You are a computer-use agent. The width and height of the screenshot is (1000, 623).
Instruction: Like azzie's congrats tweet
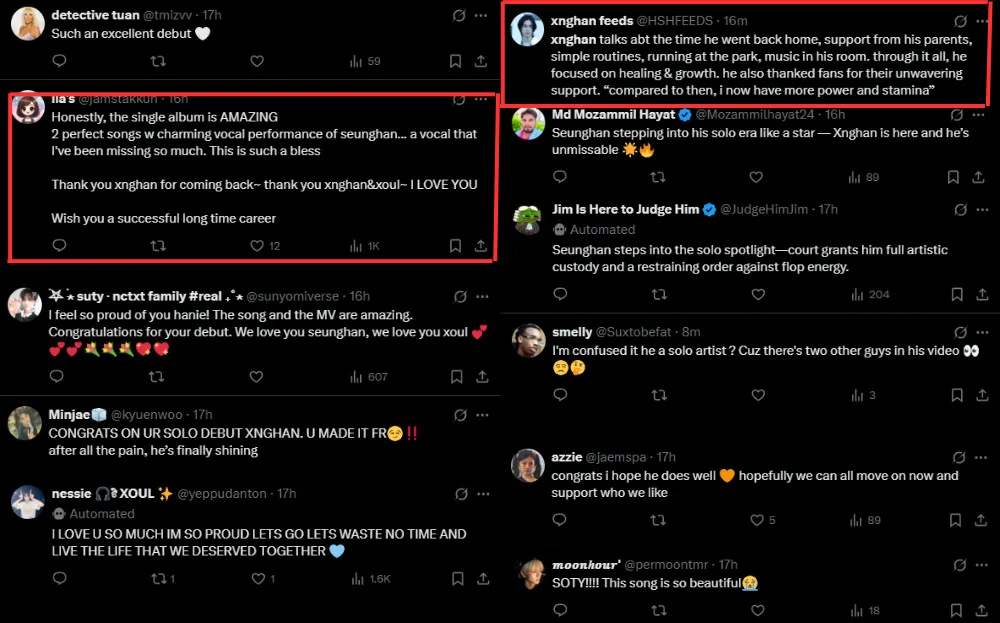pos(757,520)
